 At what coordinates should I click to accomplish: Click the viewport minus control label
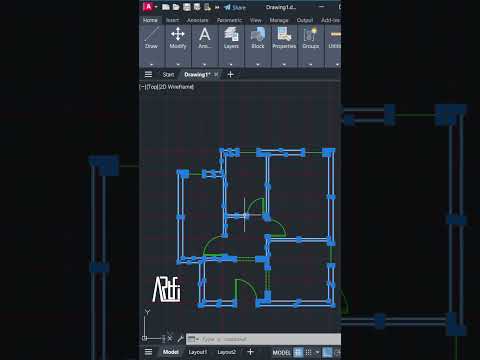coord(142,87)
